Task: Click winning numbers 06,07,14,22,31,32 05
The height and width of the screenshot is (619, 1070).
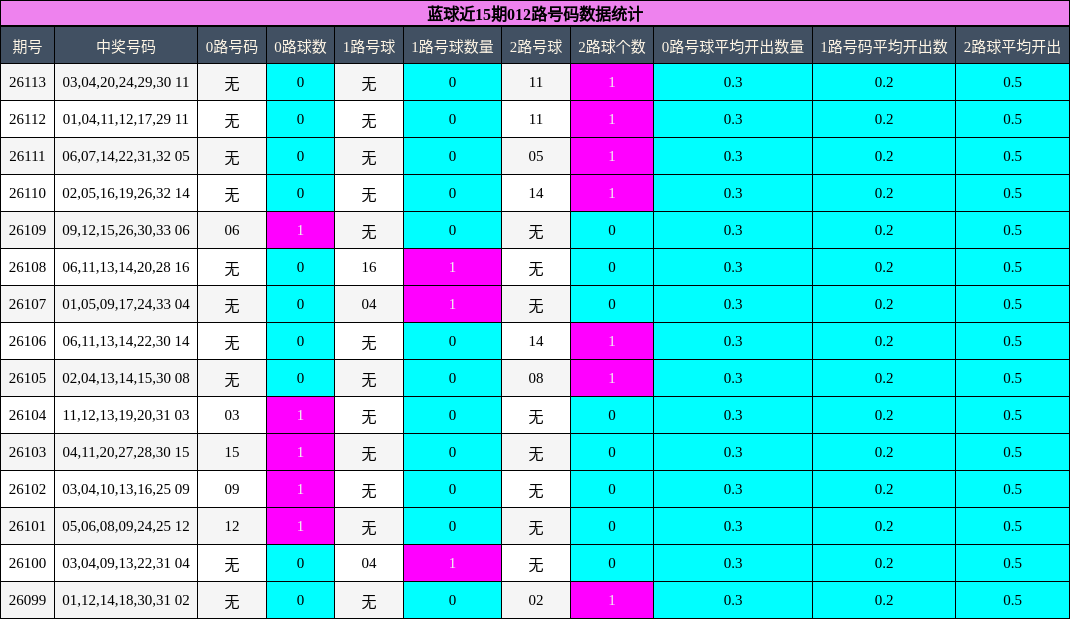Action: (x=126, y=156)
